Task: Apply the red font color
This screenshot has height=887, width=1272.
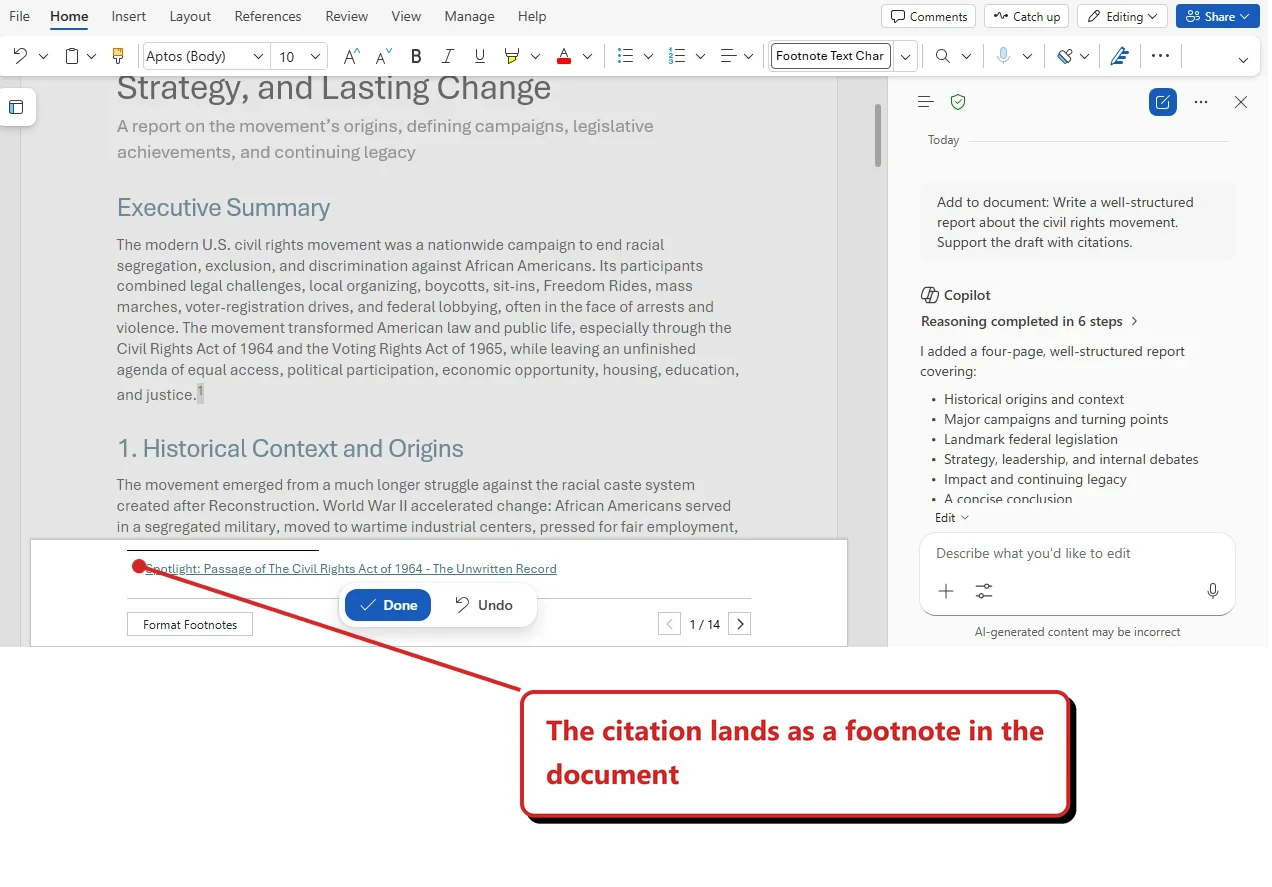Action: click(564, 56)
